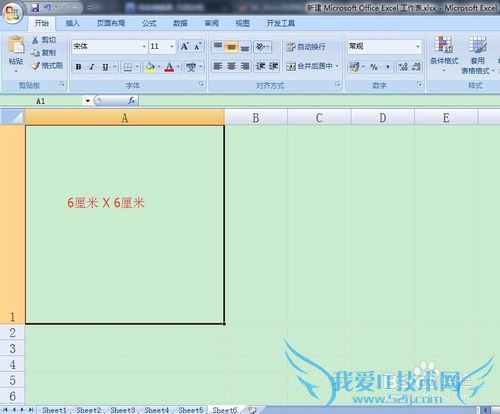This screenshot has height=414, width=500.
Task: Switch to the 数据 (Data) tab
Action: pyautogui.click(x=180, y=23)
